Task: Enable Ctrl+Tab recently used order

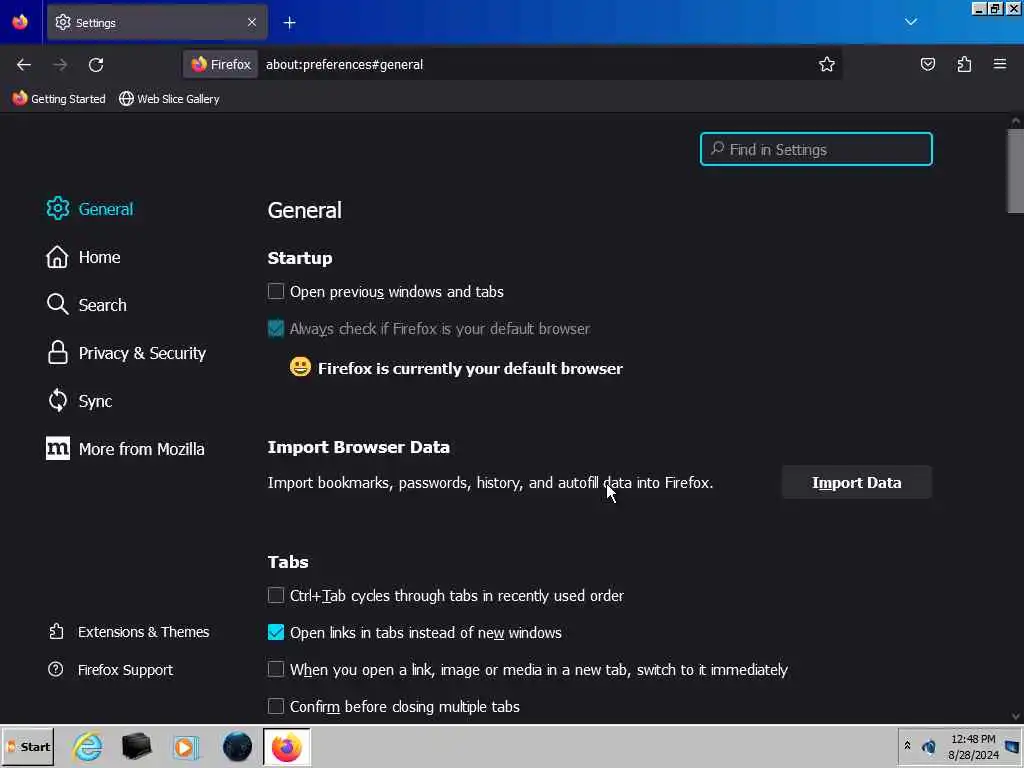Action: (x=276, y=596)
